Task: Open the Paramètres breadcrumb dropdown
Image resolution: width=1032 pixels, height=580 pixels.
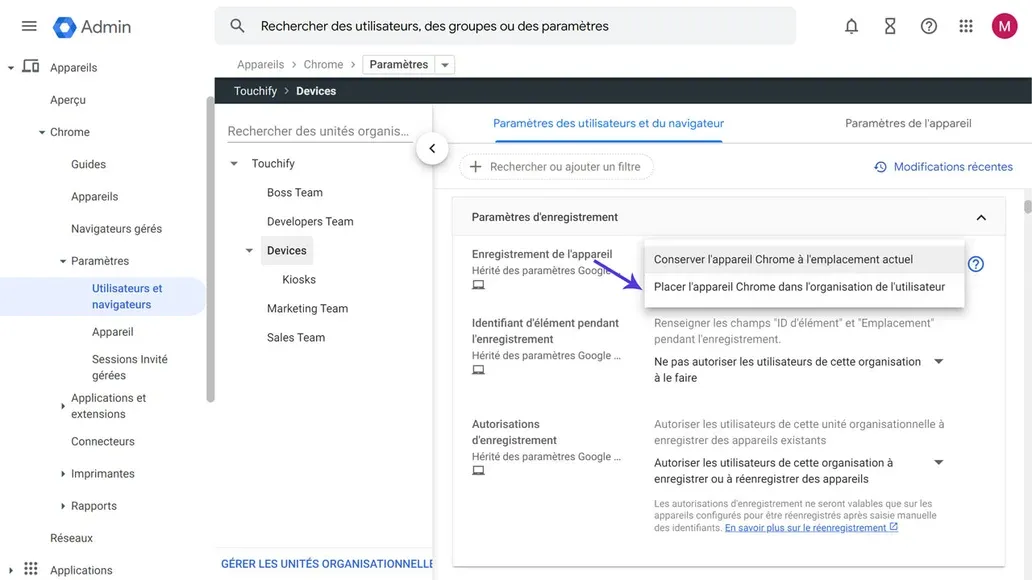Action: [442, 63]
